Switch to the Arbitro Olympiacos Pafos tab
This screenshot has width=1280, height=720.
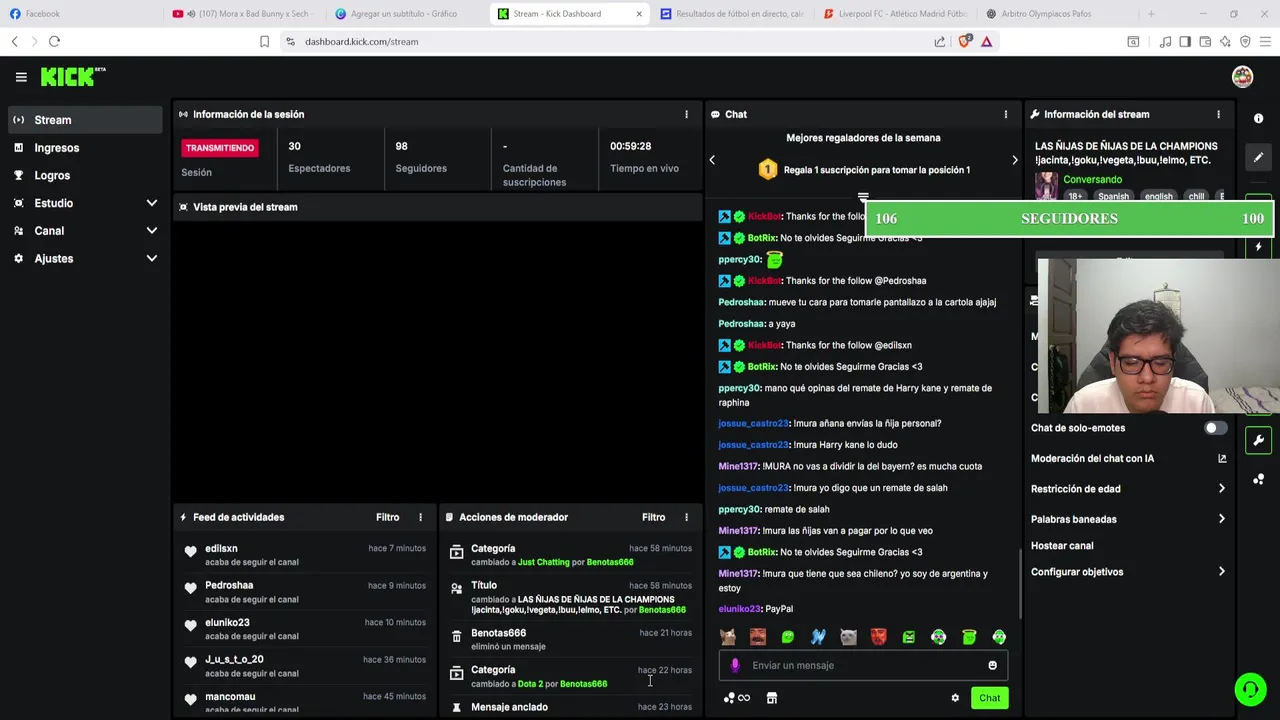(x=1058, y=14)
